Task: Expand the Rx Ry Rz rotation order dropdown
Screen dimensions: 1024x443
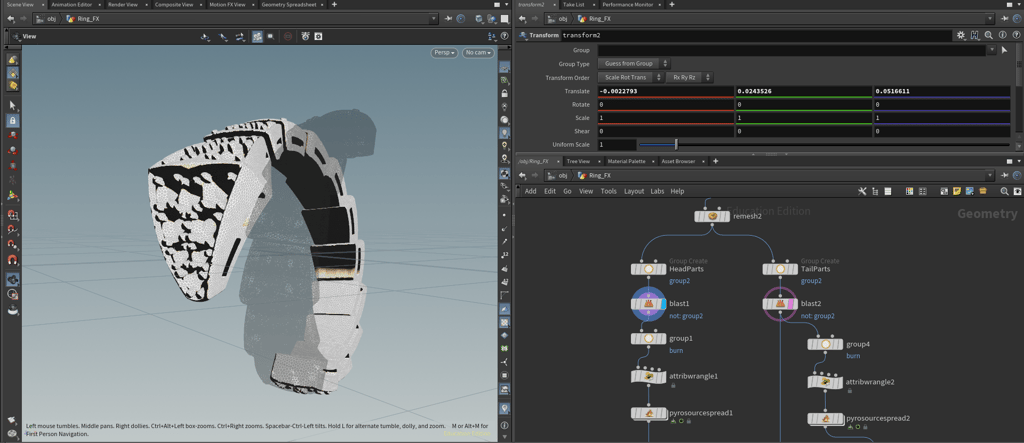Action: coord(689,77)
